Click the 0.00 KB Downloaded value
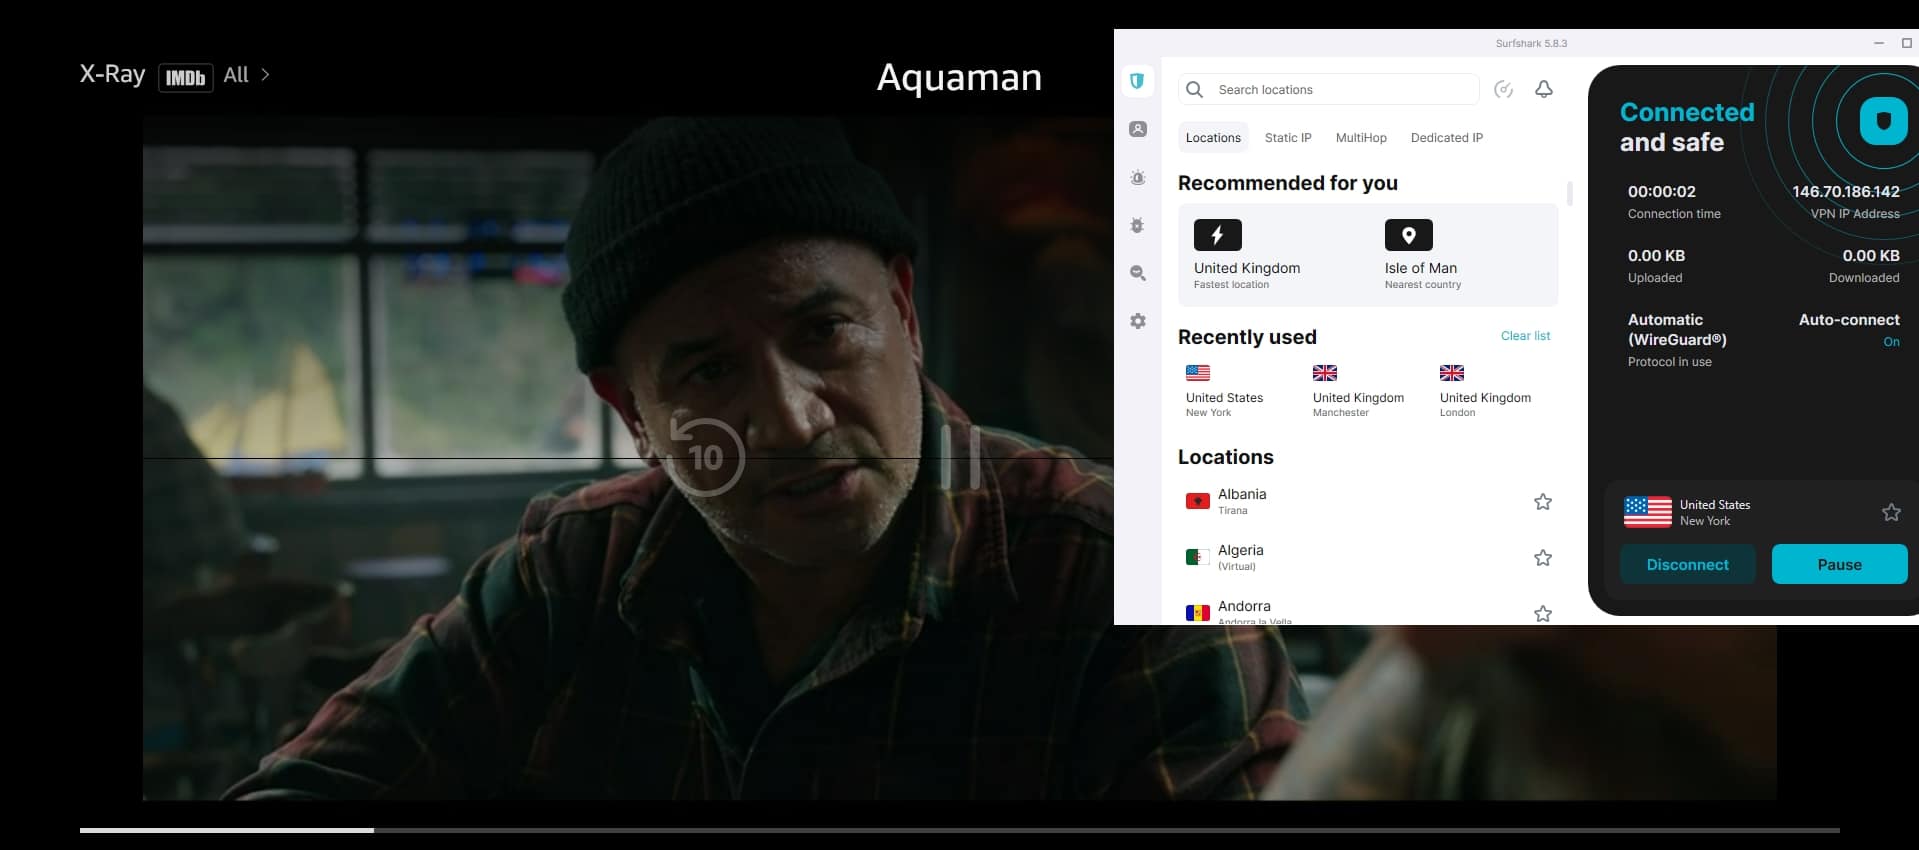The height and width of the screenshot is (850, 1919). pyautogui.click(x=1870, y=255)
